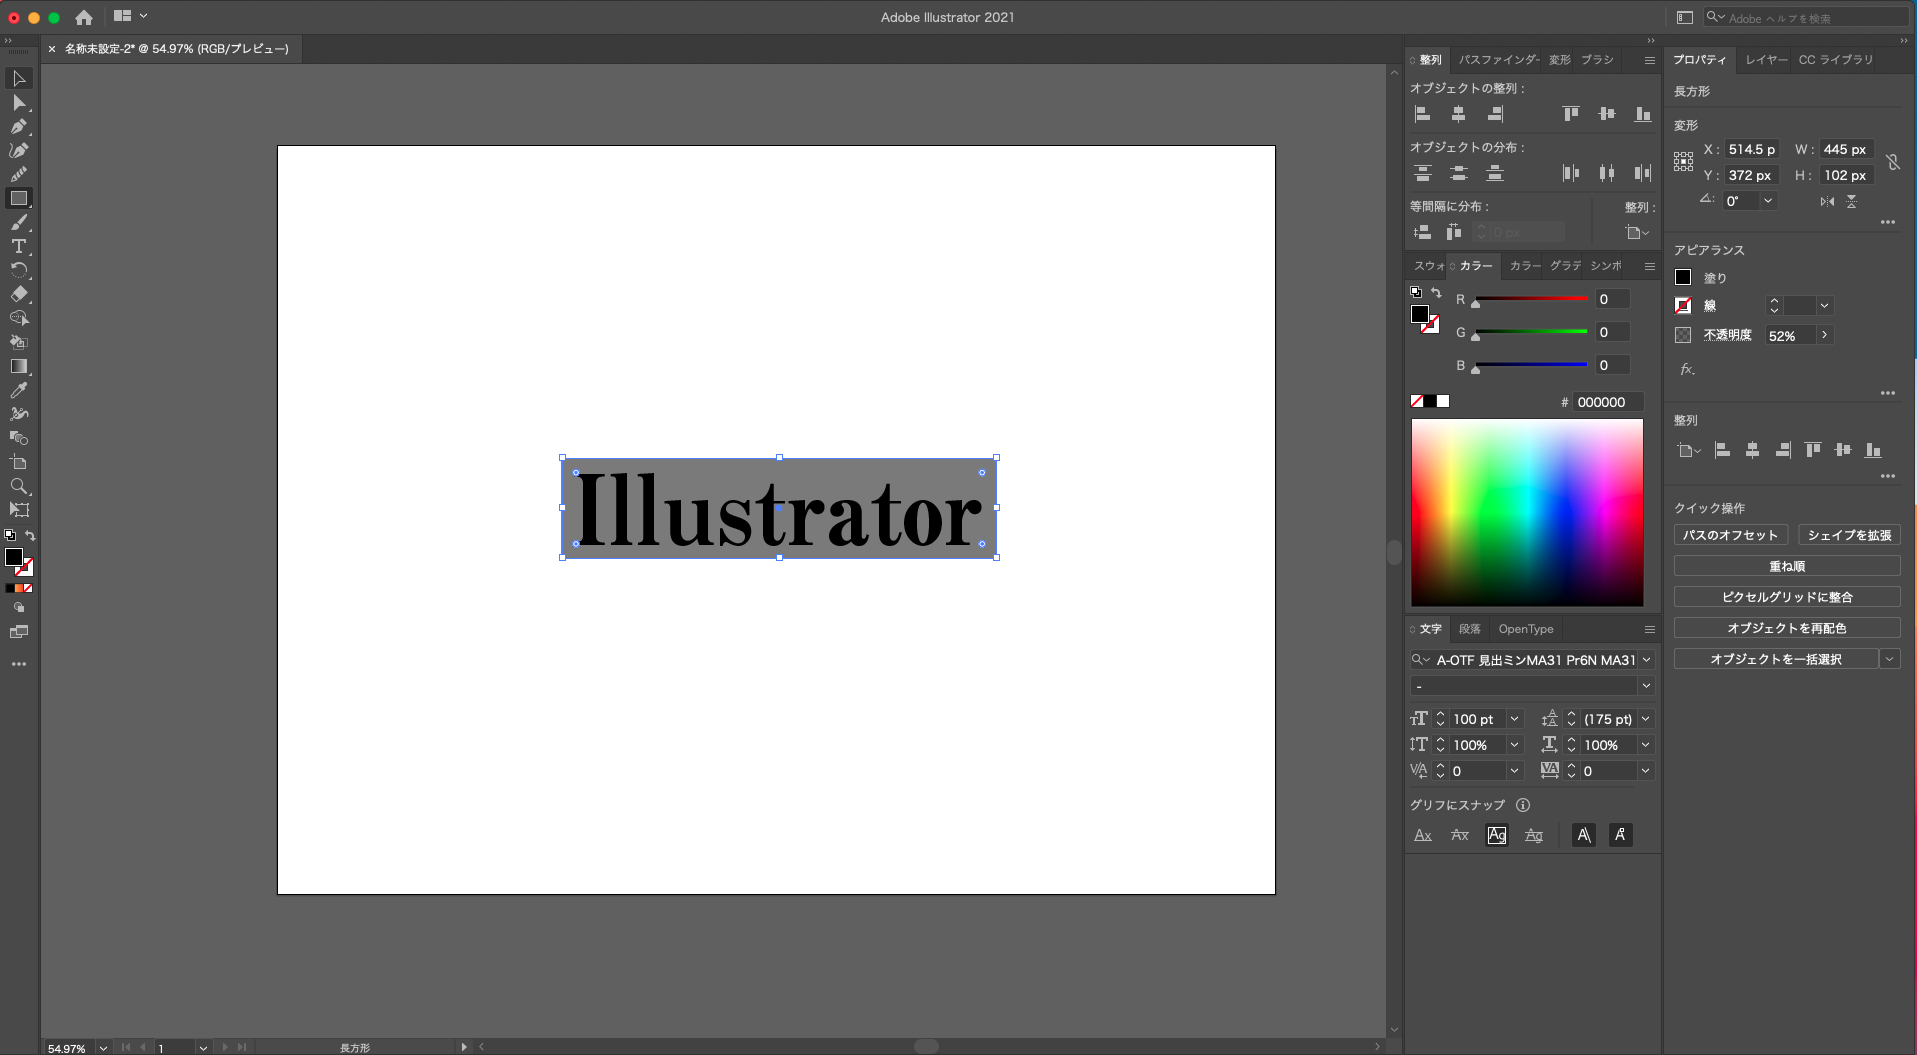Click the オブジェクトを一括選択 button
The image size is (1917, 1055).
pyautogui.click(x=1776, y=659)
